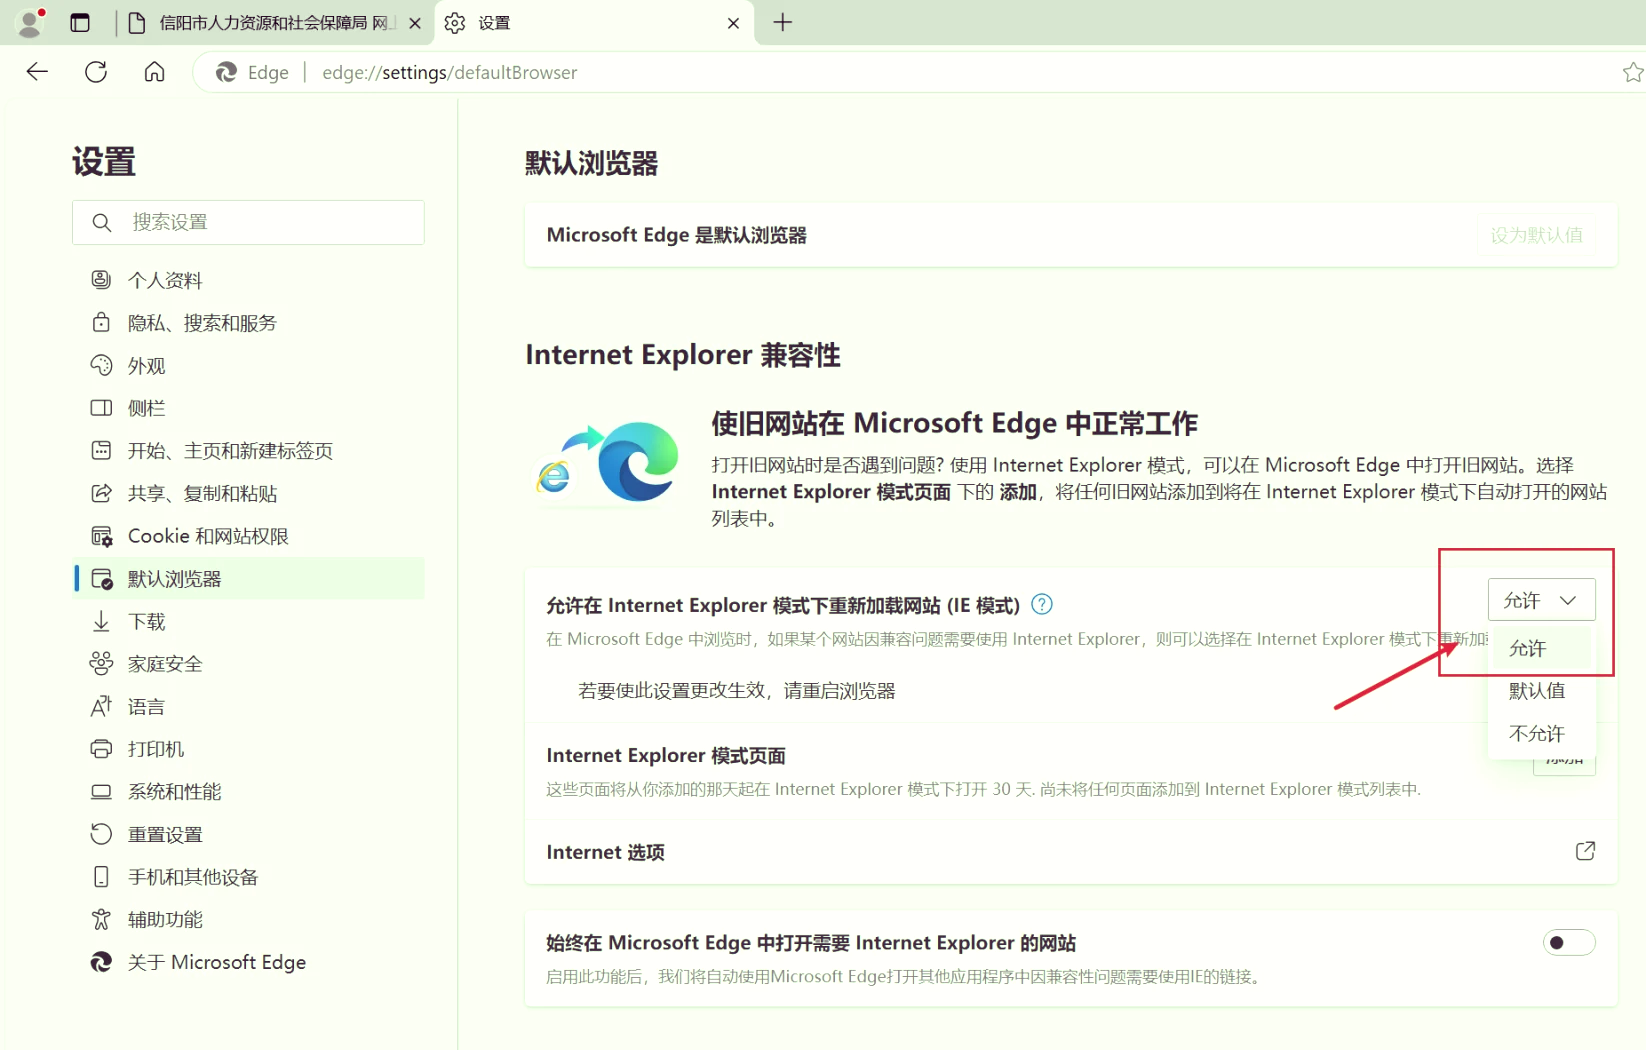Click the 搜索设置 search field

[248, 222]
